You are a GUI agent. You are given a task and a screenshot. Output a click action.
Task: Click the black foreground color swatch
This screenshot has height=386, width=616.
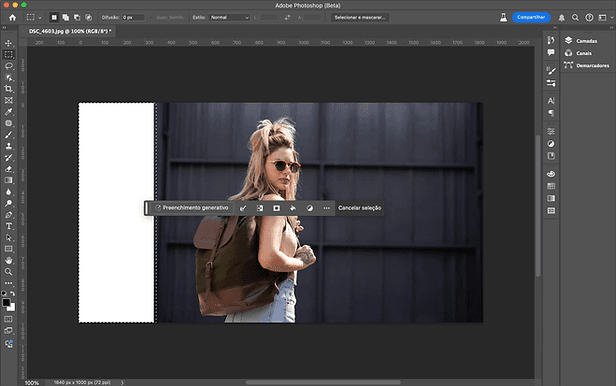[x=6, y=302]
